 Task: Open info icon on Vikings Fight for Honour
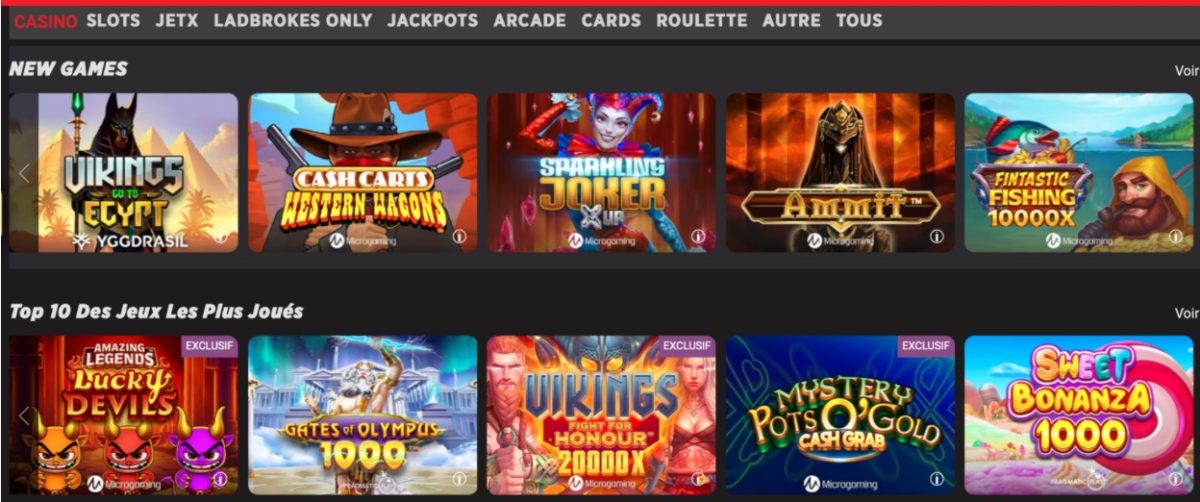(698, 479)
